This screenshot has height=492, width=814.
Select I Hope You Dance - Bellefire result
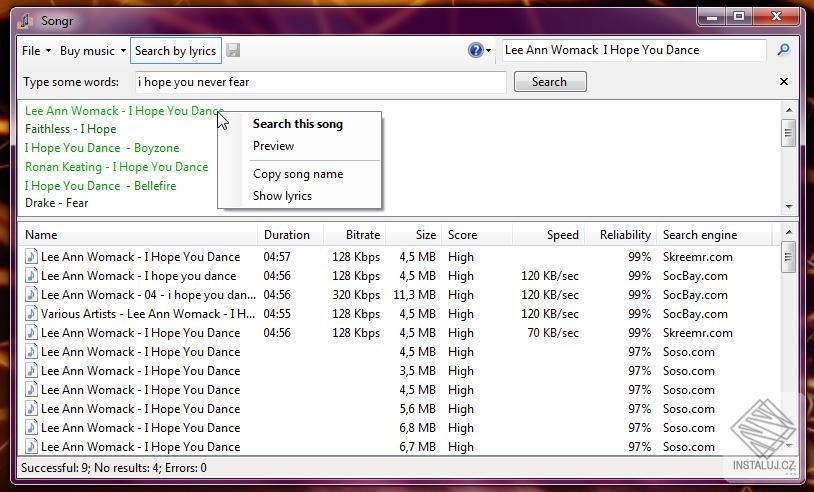[x=100, y=186]
